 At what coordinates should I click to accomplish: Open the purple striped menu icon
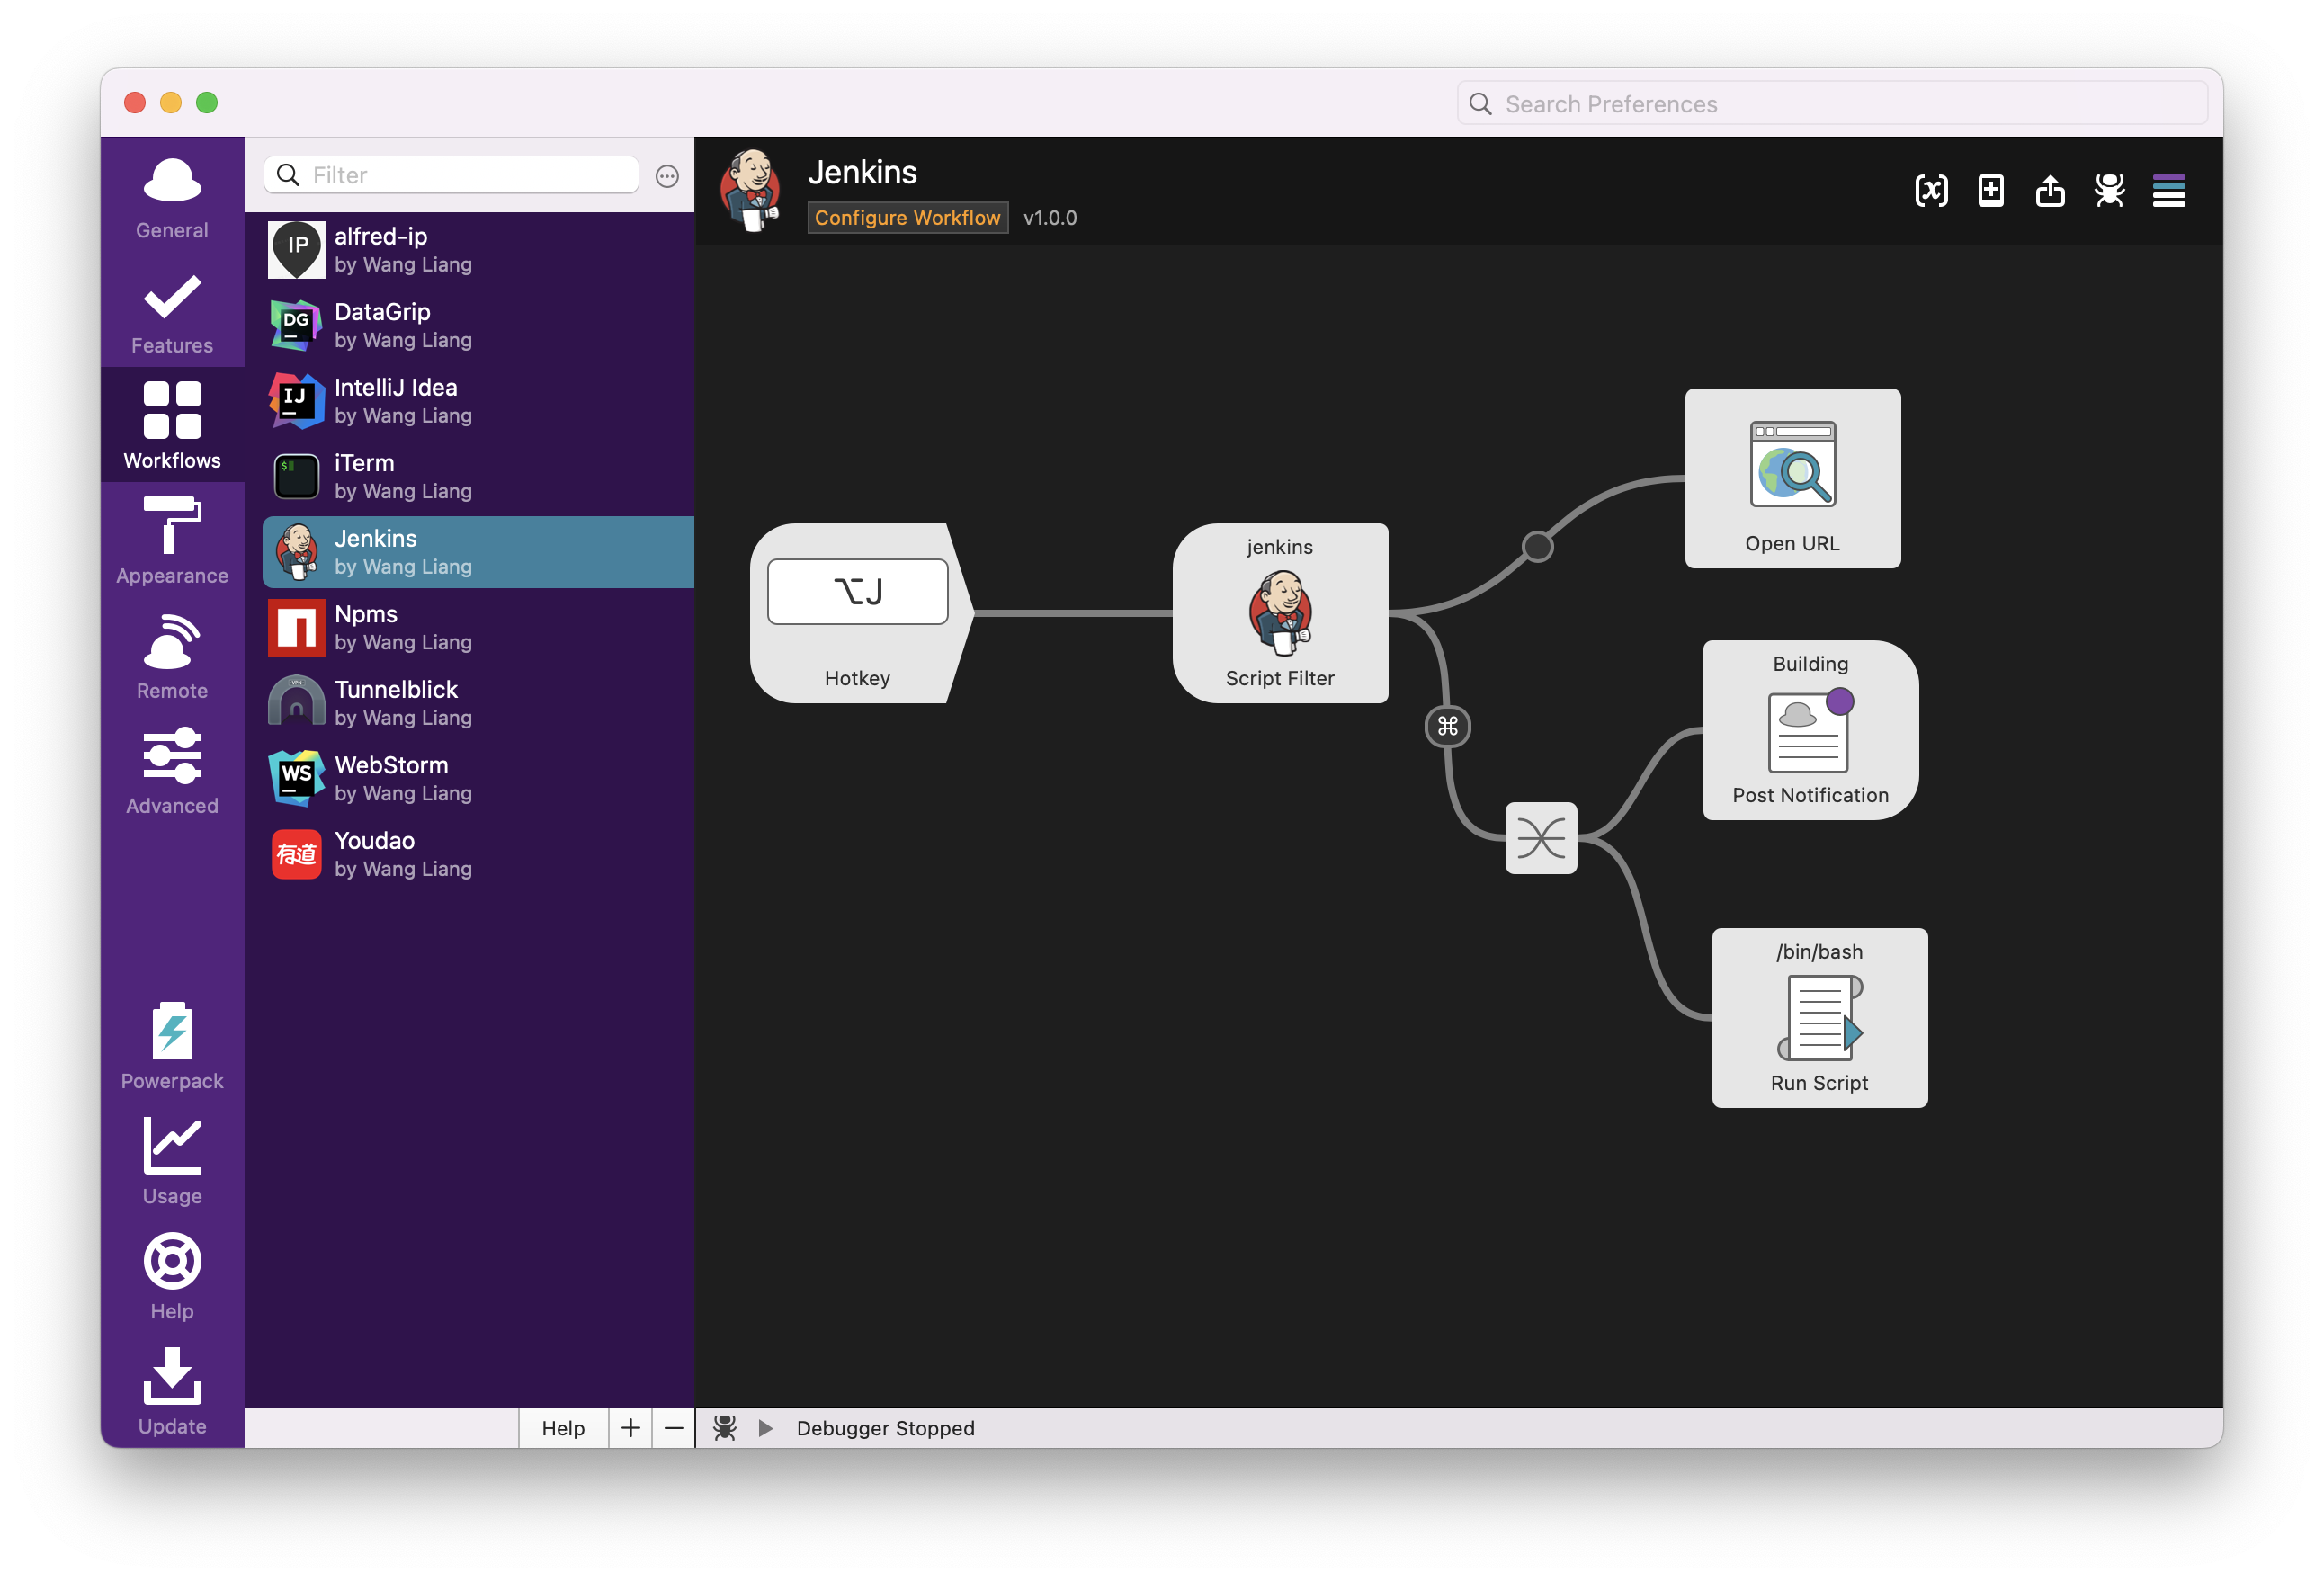[x=2168, y=190]
